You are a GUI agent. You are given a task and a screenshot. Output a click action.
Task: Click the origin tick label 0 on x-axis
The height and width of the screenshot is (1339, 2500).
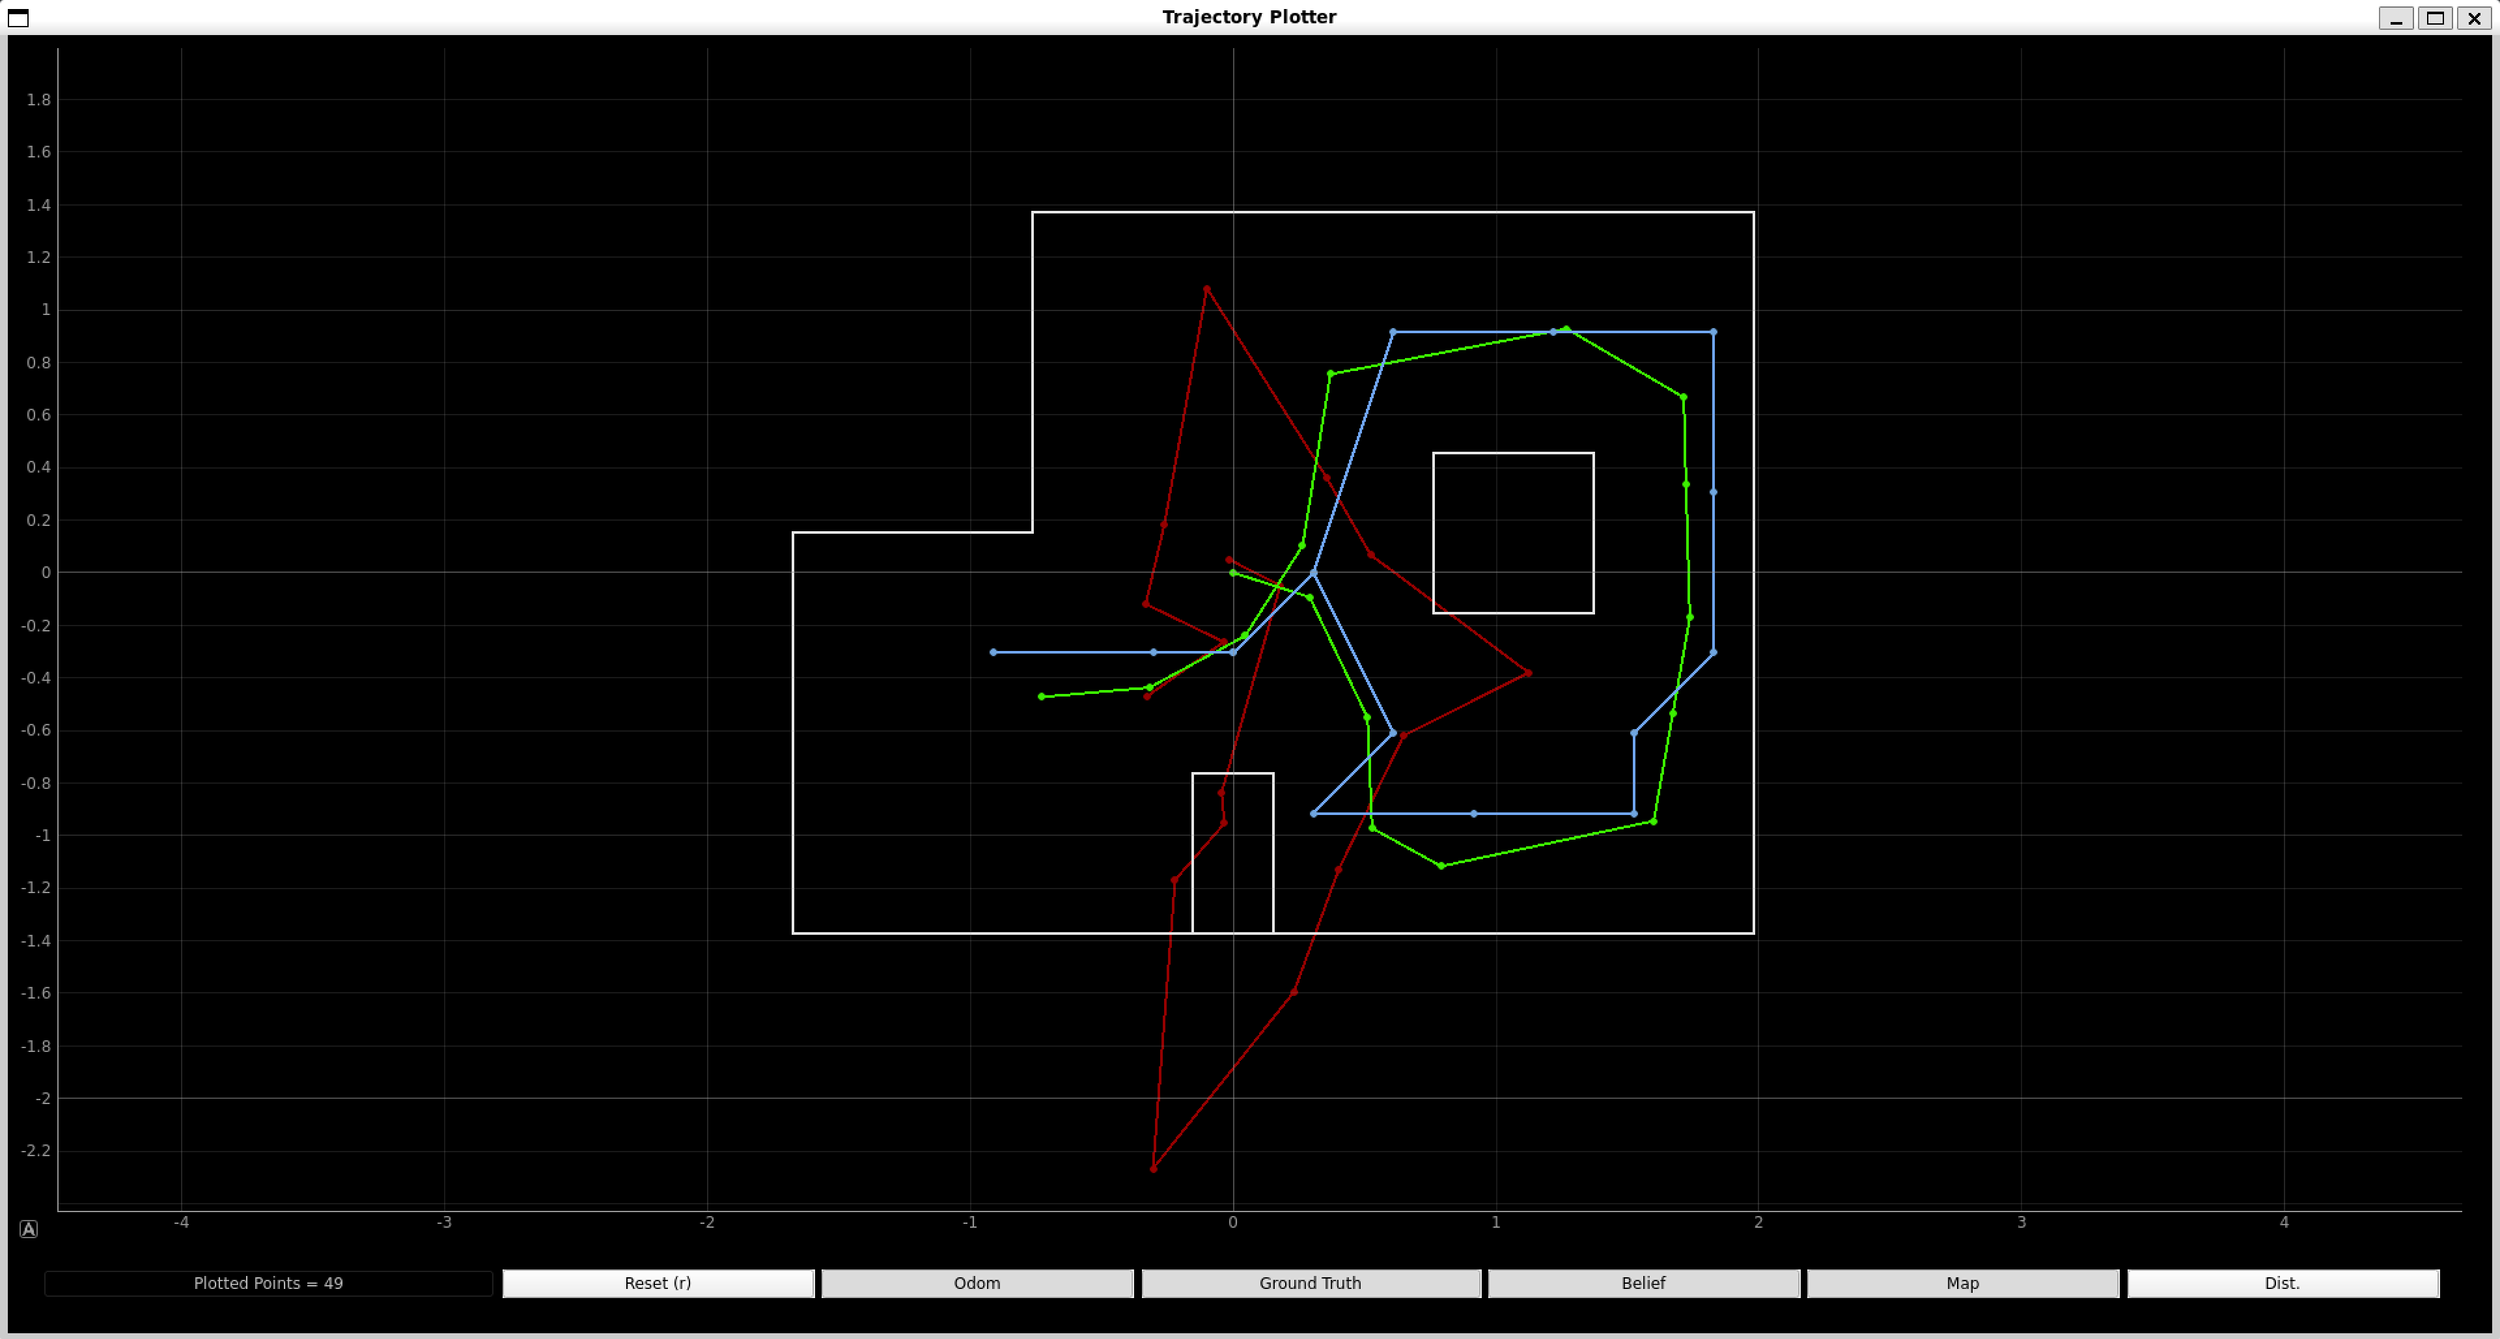pyautogui.click(x=1232, y=1220)
